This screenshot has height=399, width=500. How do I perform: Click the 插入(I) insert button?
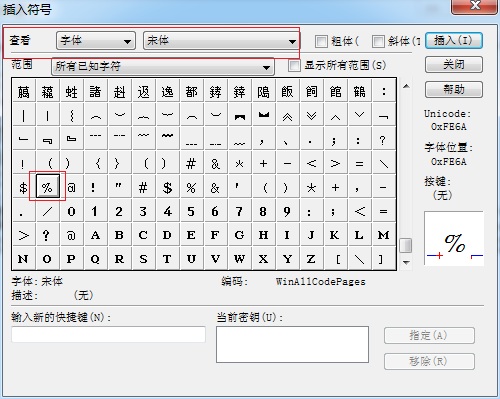click(x=454, y=41)
